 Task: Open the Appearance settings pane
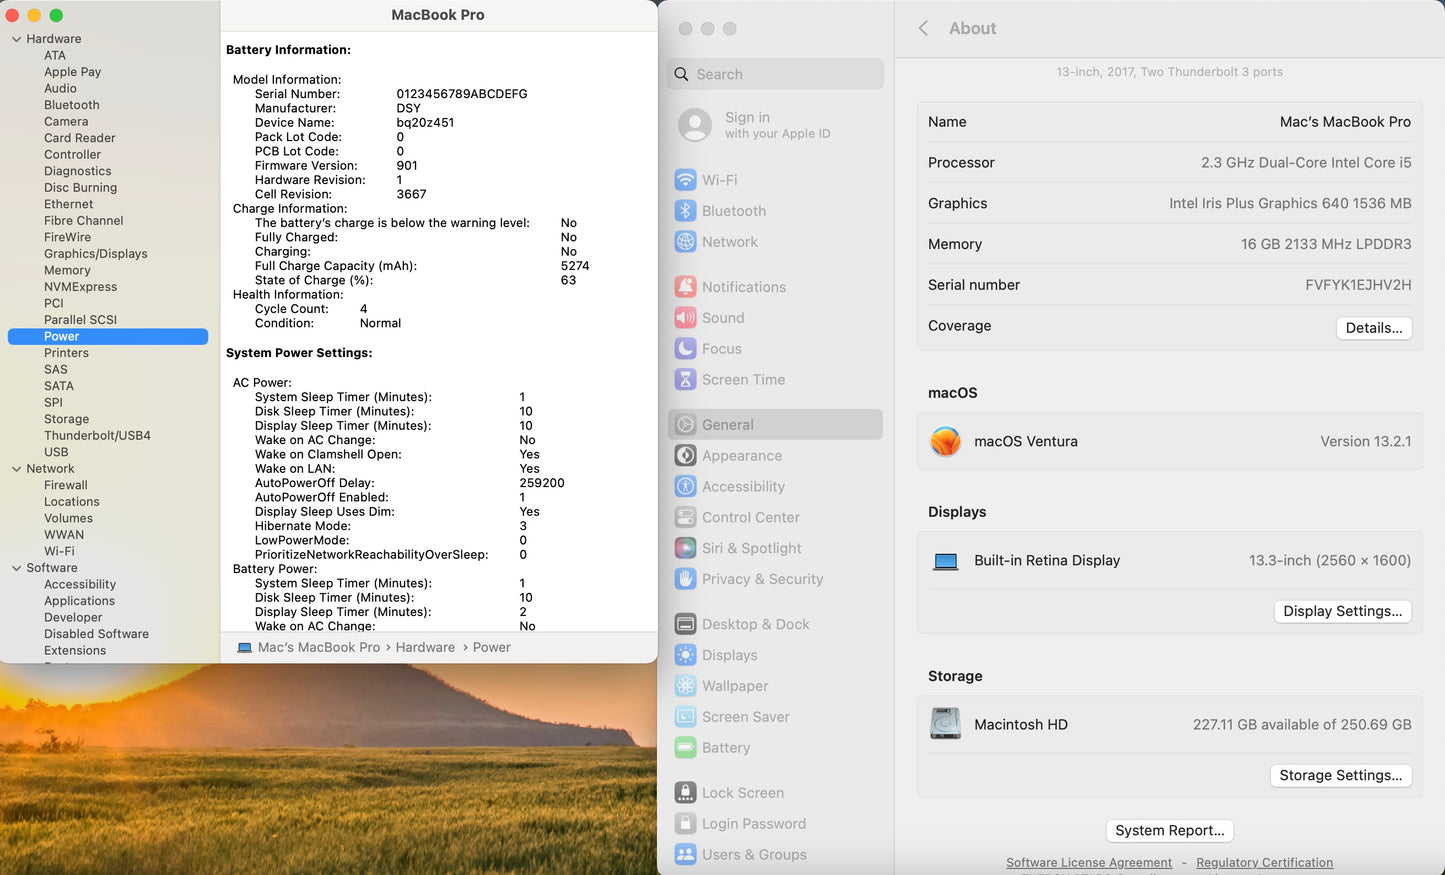(x=741, y=456)
